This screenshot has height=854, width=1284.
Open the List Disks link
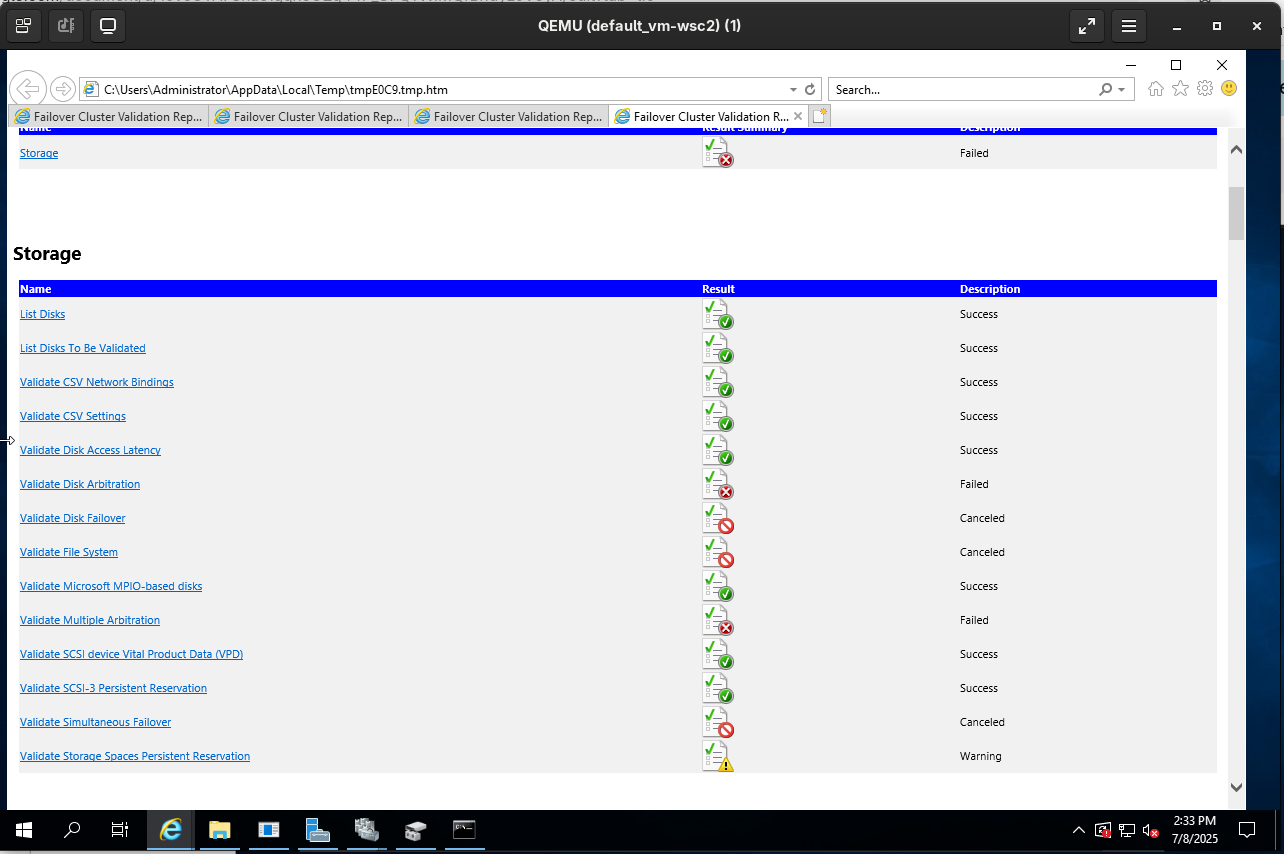[x=42, y=314]
